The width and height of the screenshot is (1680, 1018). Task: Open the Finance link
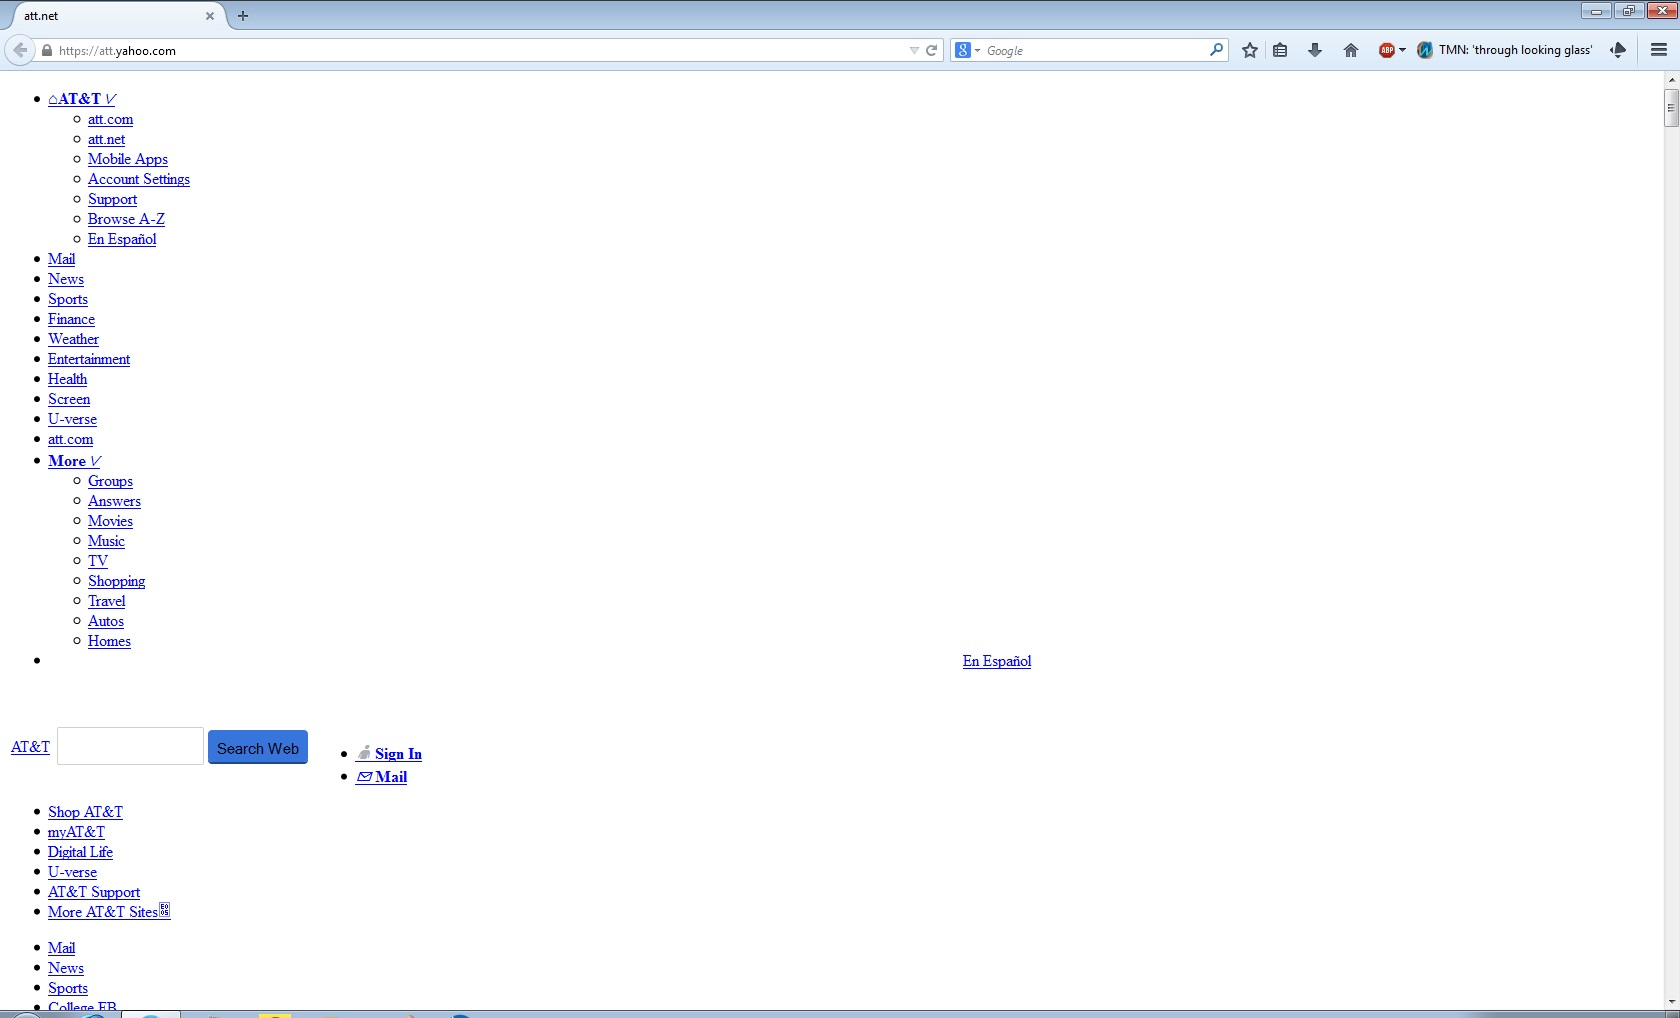point(71,319)
